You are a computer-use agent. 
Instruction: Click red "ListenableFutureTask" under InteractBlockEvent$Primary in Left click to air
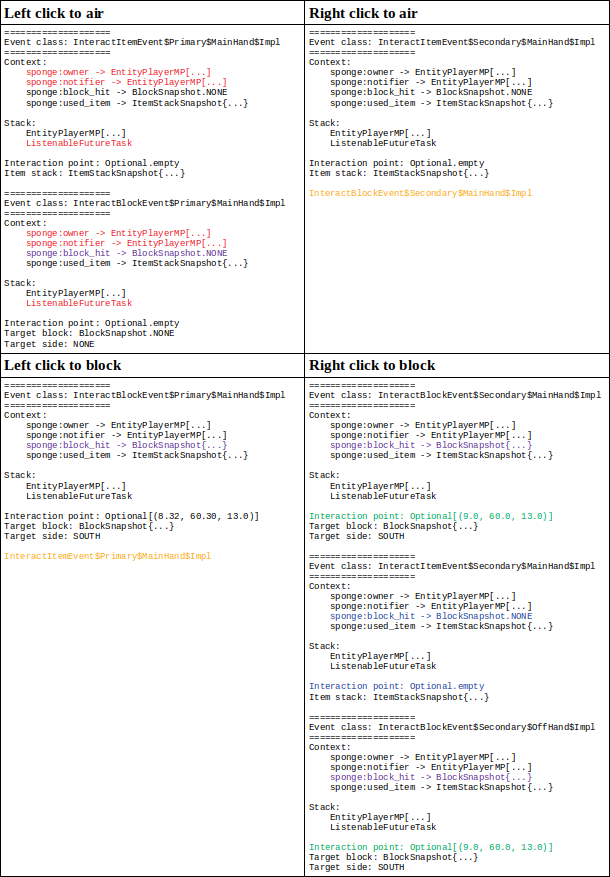coord(79,303)
